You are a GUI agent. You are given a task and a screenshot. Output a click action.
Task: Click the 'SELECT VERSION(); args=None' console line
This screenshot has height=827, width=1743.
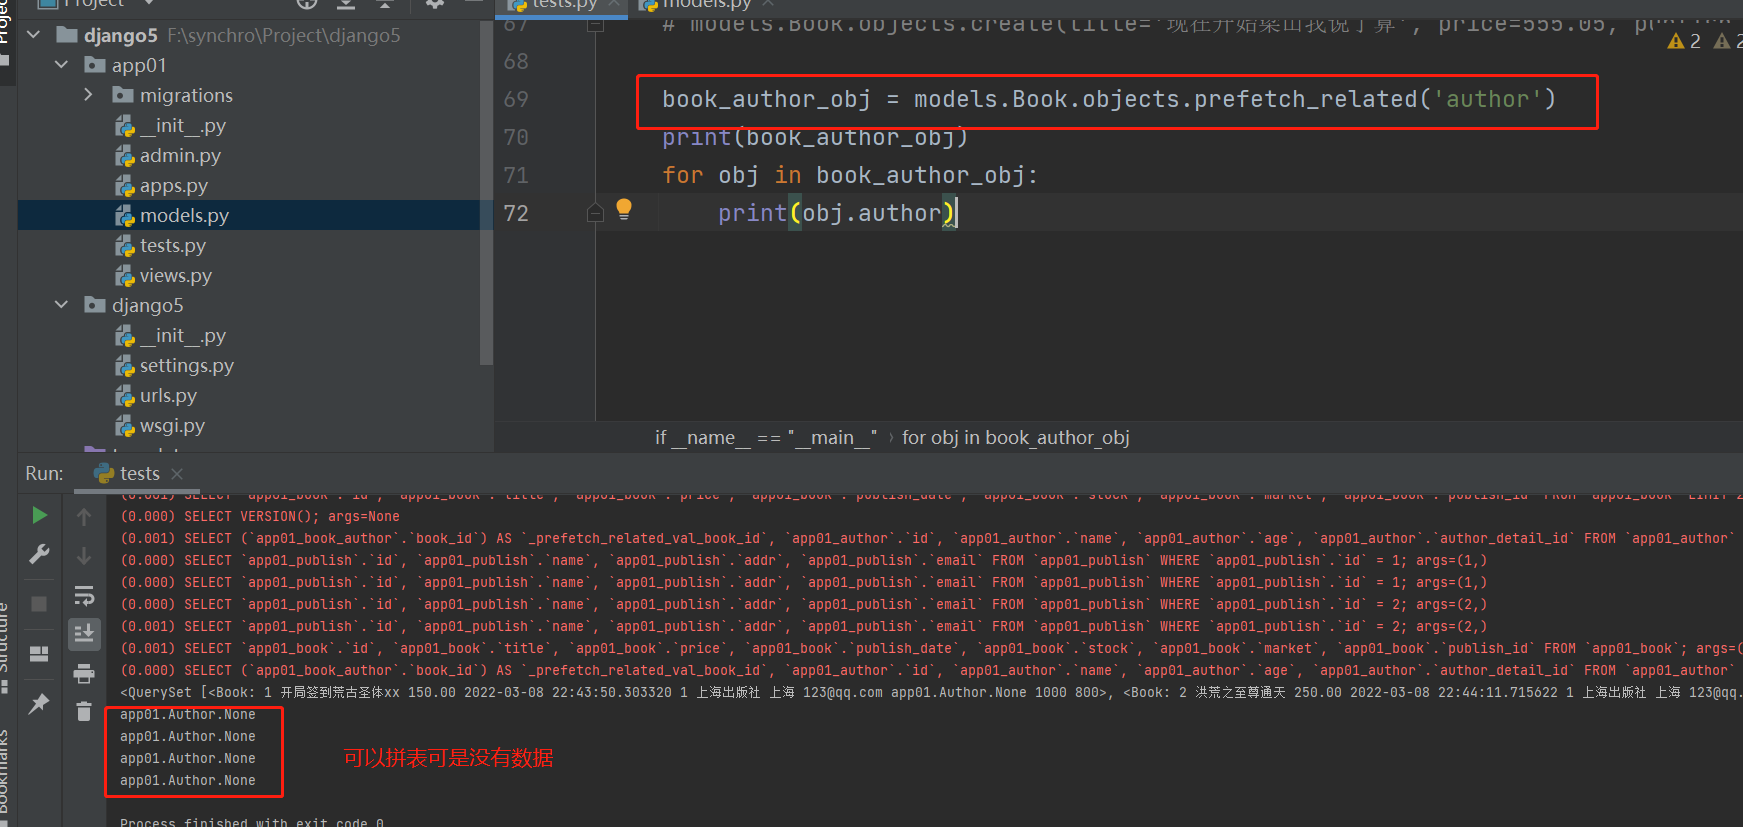pyautogui.click(x=260, y=516)
